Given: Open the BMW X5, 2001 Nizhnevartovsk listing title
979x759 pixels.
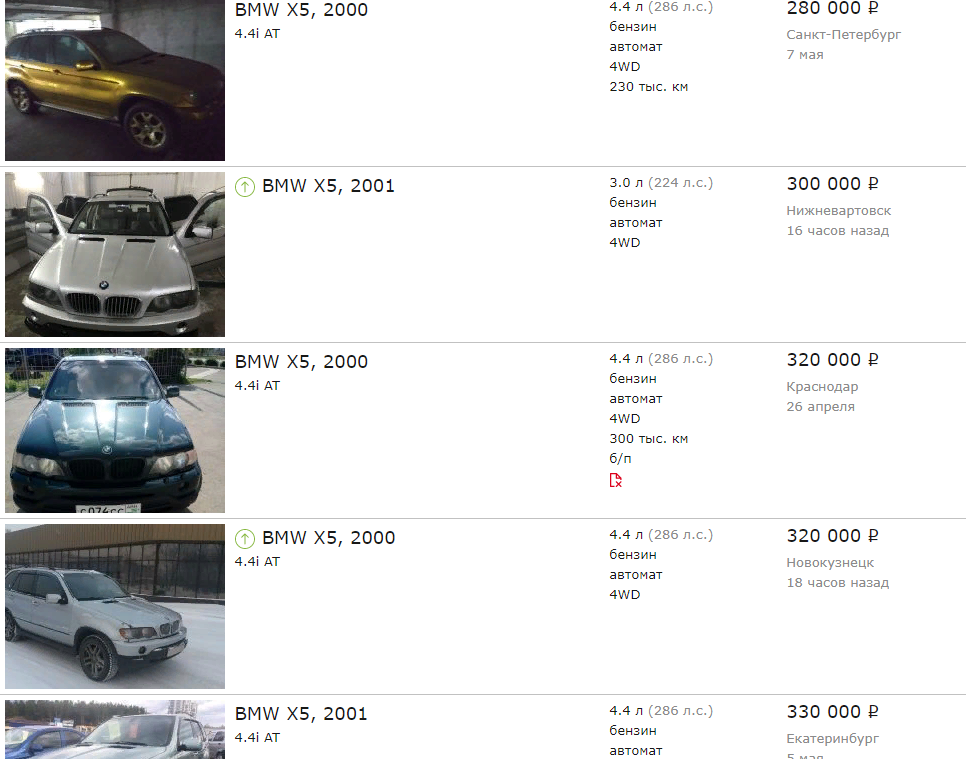Looking at the screenshot, I should [328, 186].
